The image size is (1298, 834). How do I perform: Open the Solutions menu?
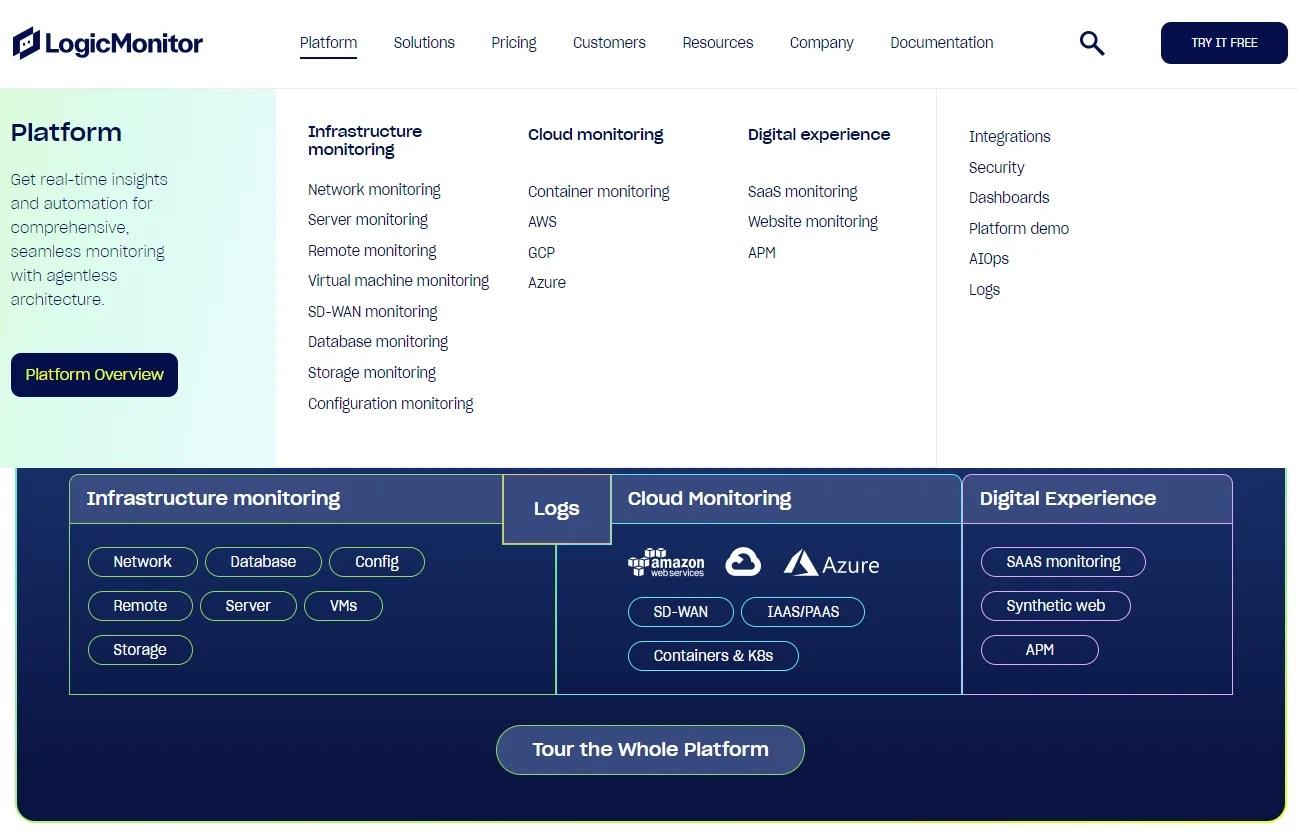click(424, 43)
